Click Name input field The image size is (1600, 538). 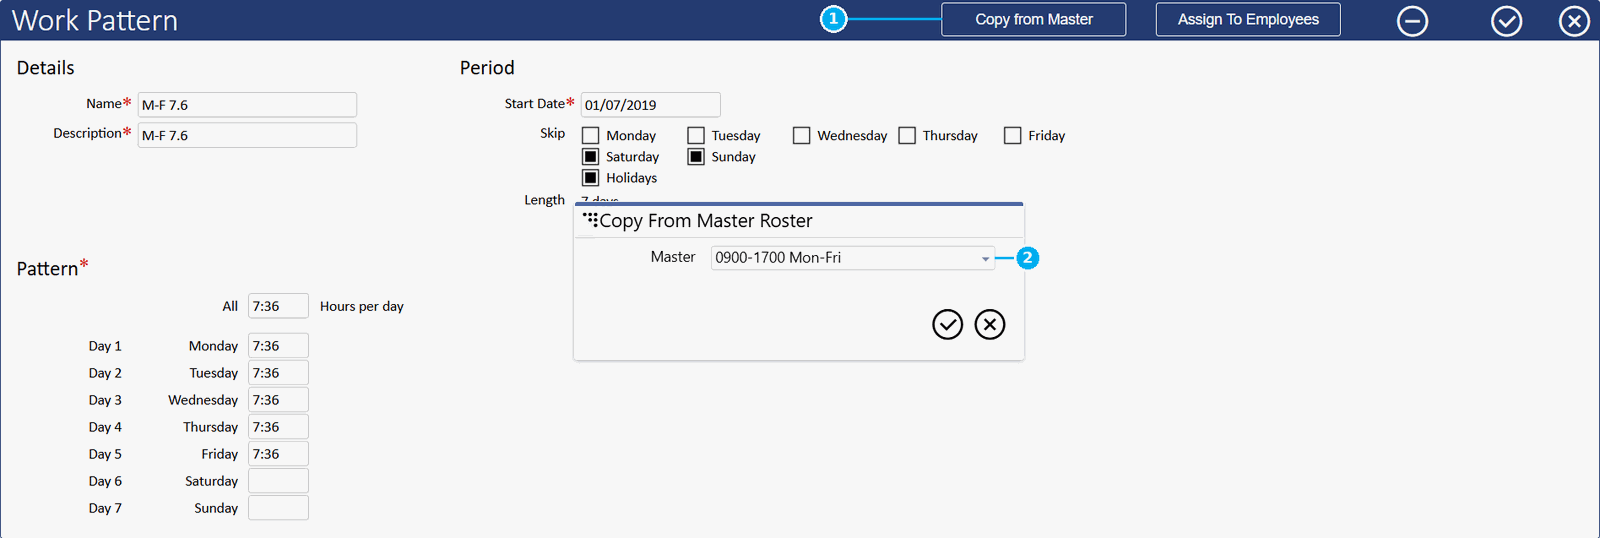coord(247,104)
